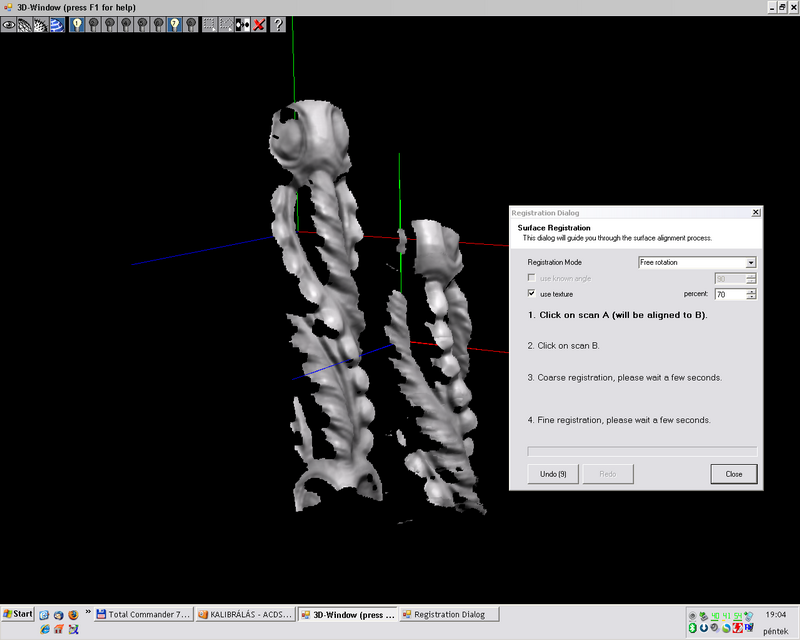The width and height of the screenshot is (800, 640).
Task: Click the blue globe icon in toolbar
Action: point(58,24)
